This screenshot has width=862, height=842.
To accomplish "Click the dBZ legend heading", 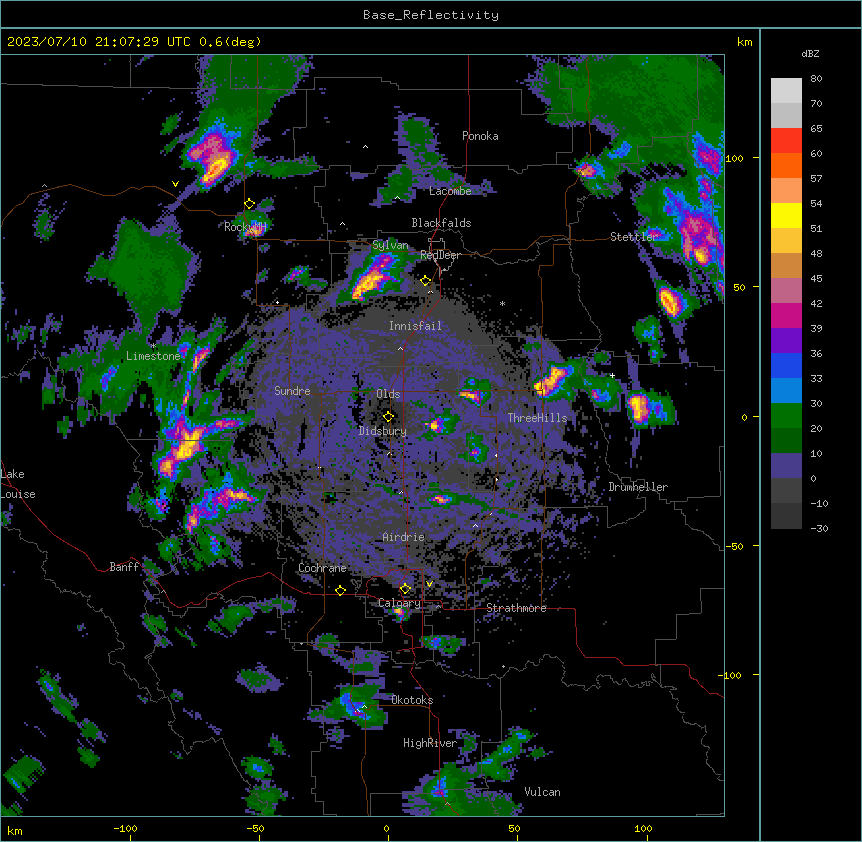I will coord(810,54).
